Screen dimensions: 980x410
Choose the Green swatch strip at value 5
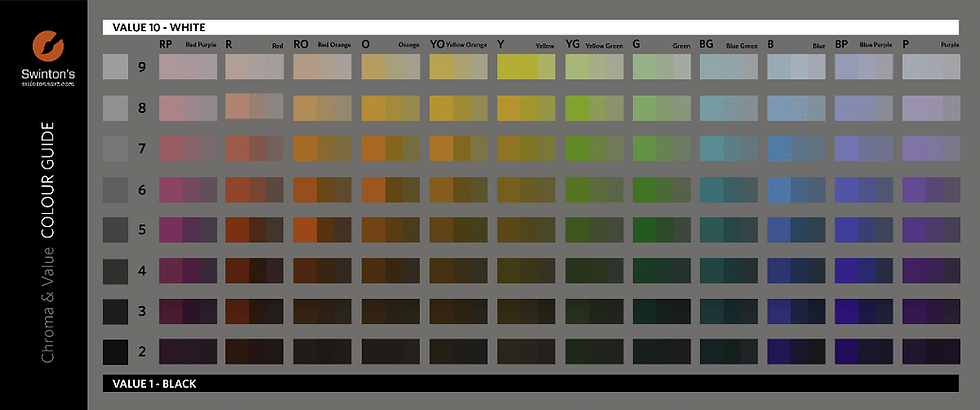(x=661, y=230)
